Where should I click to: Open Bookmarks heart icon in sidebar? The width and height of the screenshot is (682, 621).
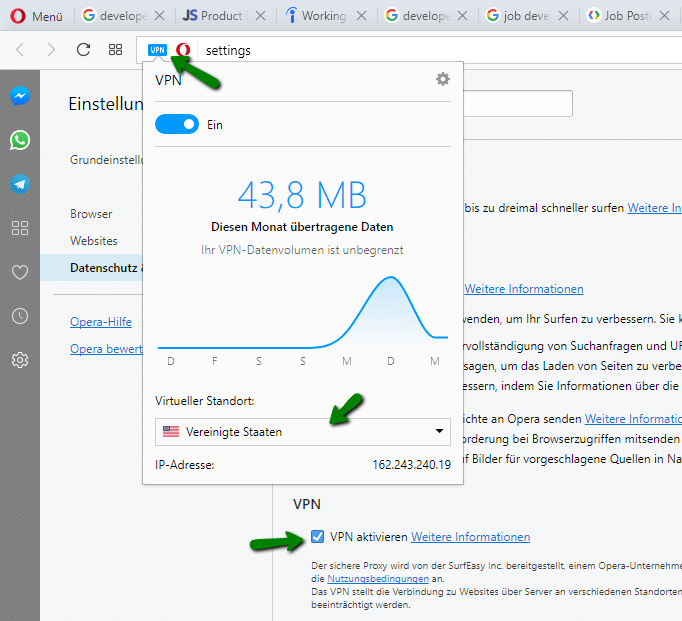point(20,272)
